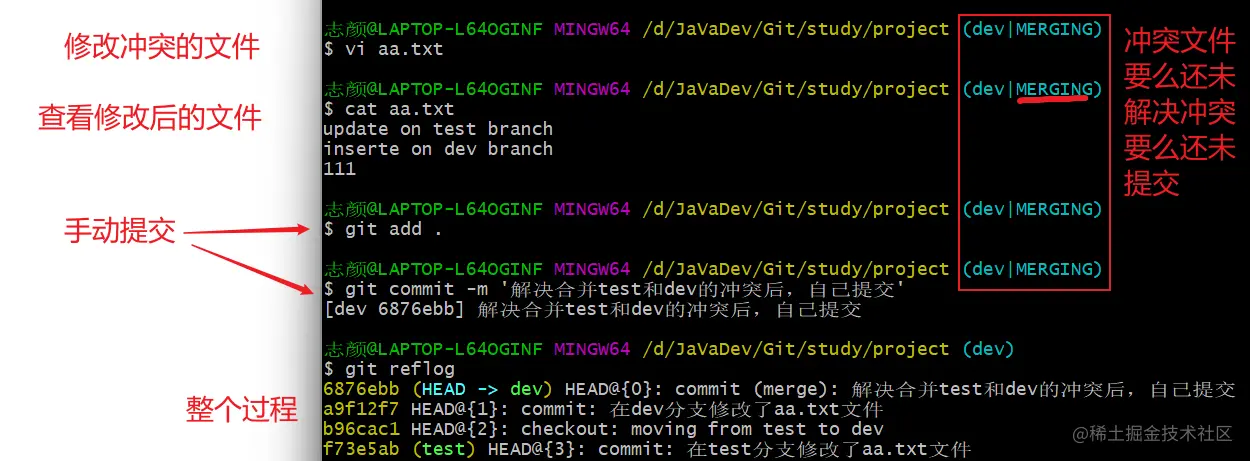
Task: Click the project path in the prompt above git reflog
Action: click(795, 349)
